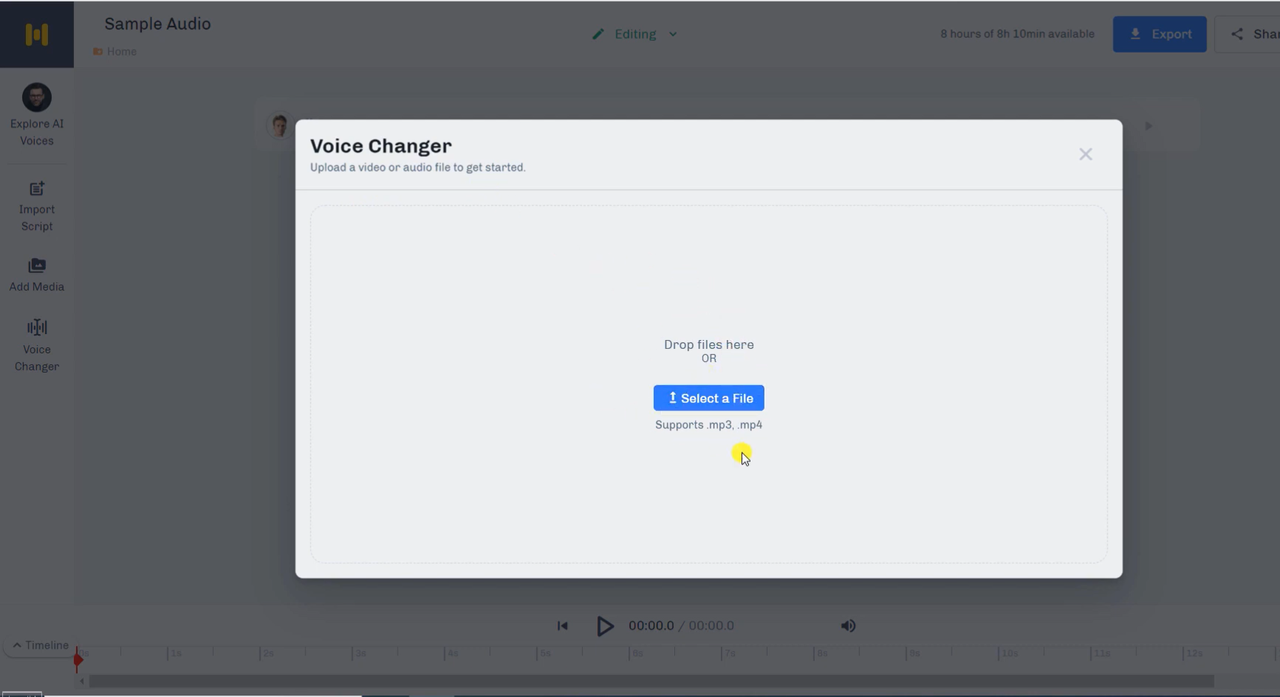Viewport: 1280px width, 697px height.
Task: Click the horizontal timeline scrollbar
Action: (x=651, y=681)
